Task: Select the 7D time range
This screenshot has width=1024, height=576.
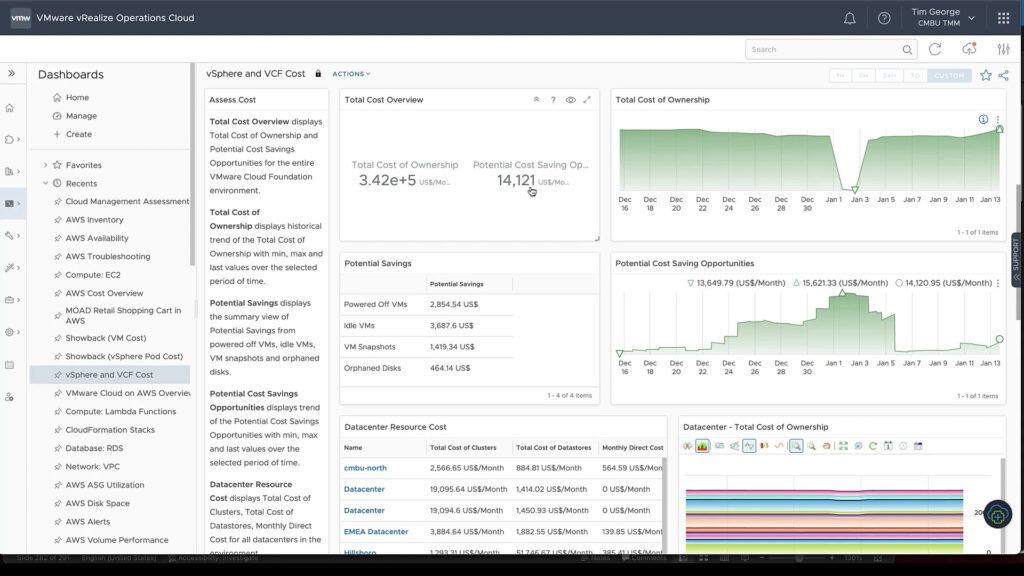Action: pyautogui.click(x=915, y=76)
